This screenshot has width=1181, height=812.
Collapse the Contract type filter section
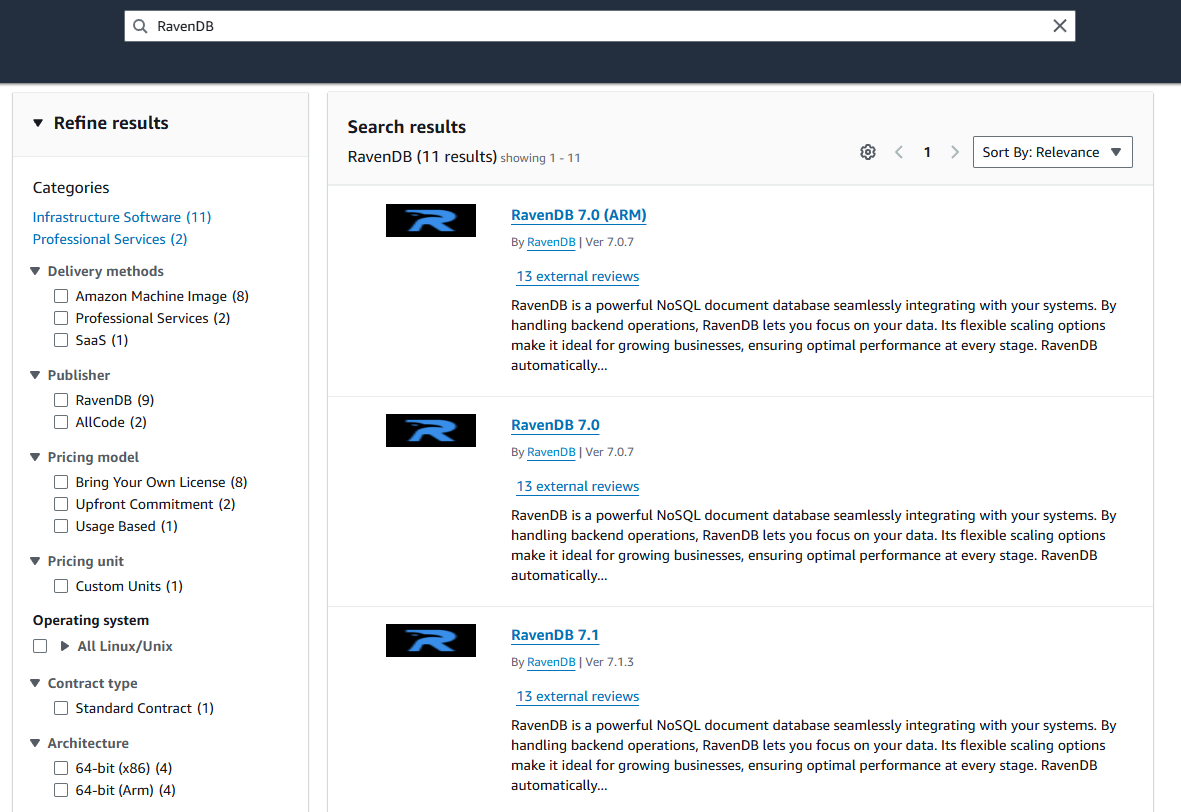coord(35,683)
